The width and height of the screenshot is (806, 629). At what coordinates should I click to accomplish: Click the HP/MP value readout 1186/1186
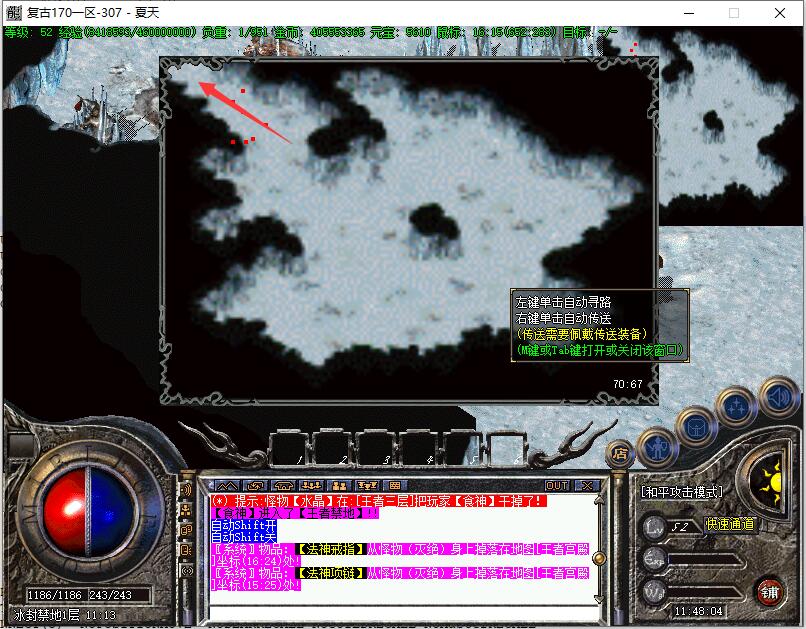(54, 595)
